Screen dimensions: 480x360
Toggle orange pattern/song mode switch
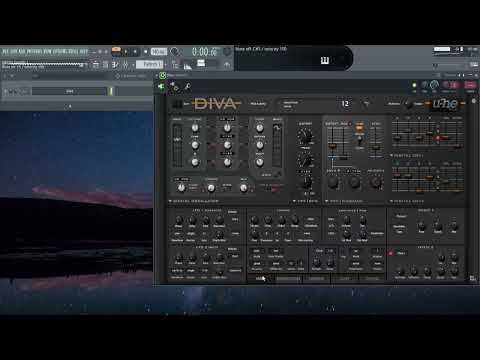(x=116, y=51)
